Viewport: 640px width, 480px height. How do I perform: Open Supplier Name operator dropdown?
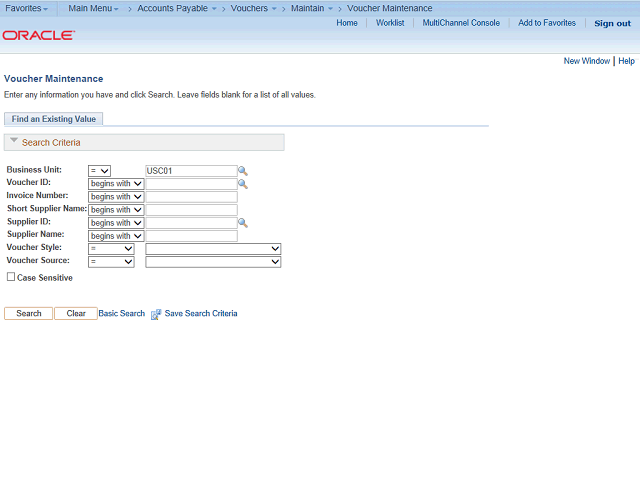(116, 236)
